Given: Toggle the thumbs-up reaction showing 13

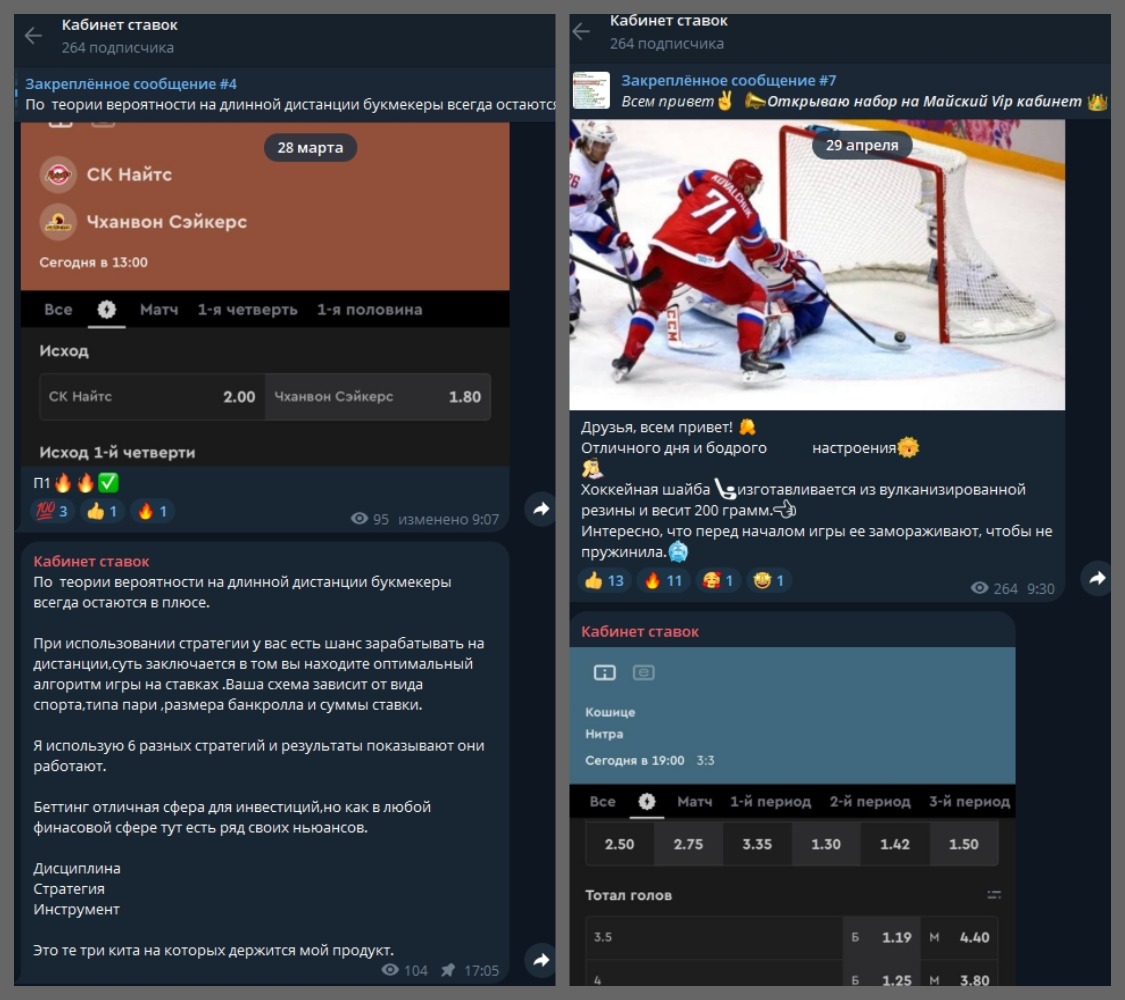Looking at the screenshot, I should pyautogui.click(x=604, y=581).
